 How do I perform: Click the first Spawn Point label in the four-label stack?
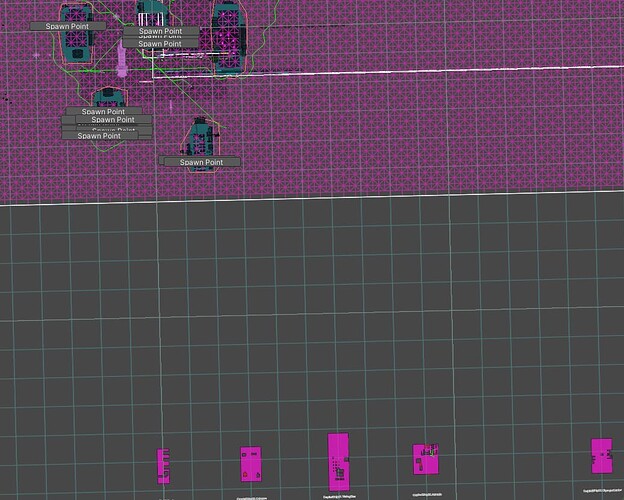pyautogui.click(x=104, y=111)
